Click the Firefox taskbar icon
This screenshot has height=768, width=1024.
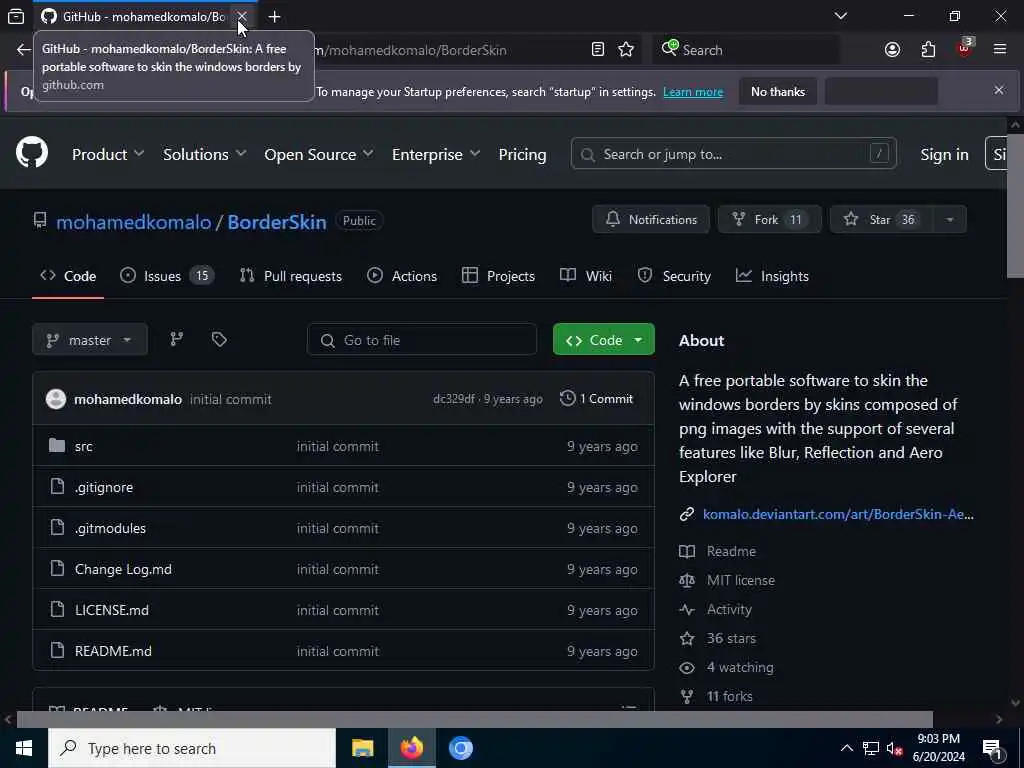click(x=411, y=748)
